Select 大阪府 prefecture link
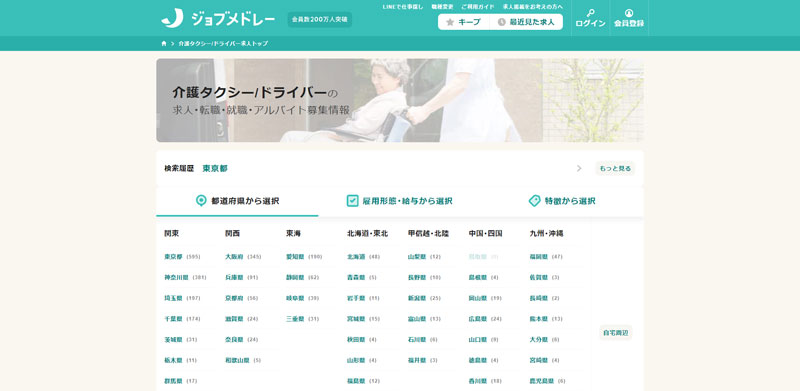Viewport: 800px width, 391px height. (234, 257)
